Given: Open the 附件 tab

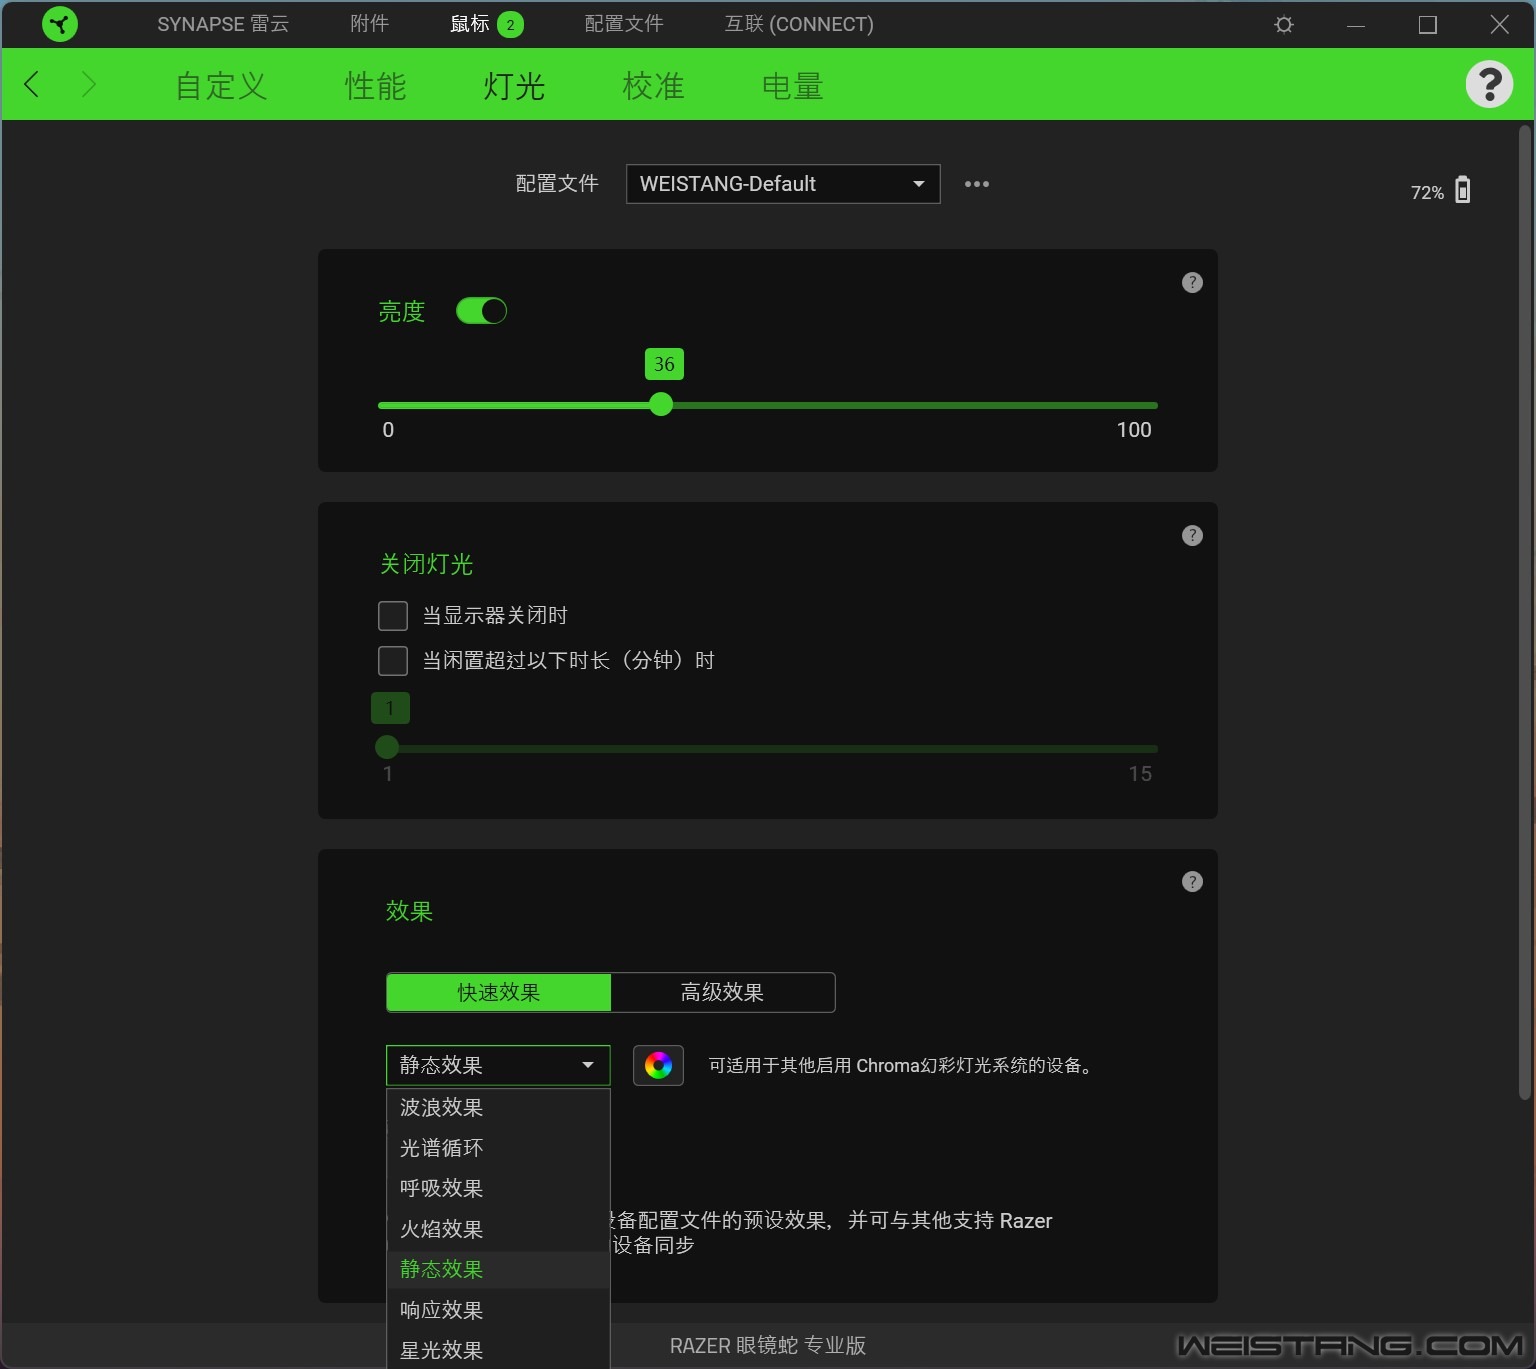Looking at the screenshot, I should click(x=369, y=24).
